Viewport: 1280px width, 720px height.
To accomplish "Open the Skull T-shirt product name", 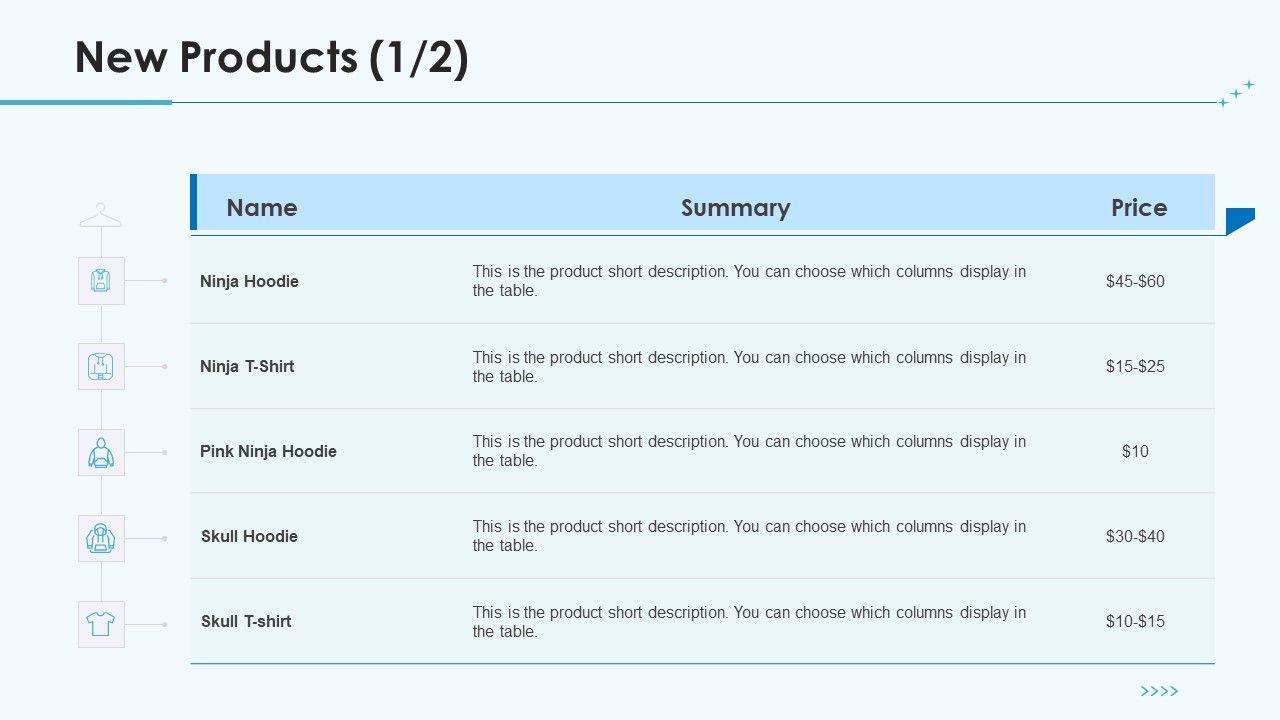I will pyautogui.click(x=246, y=622).
